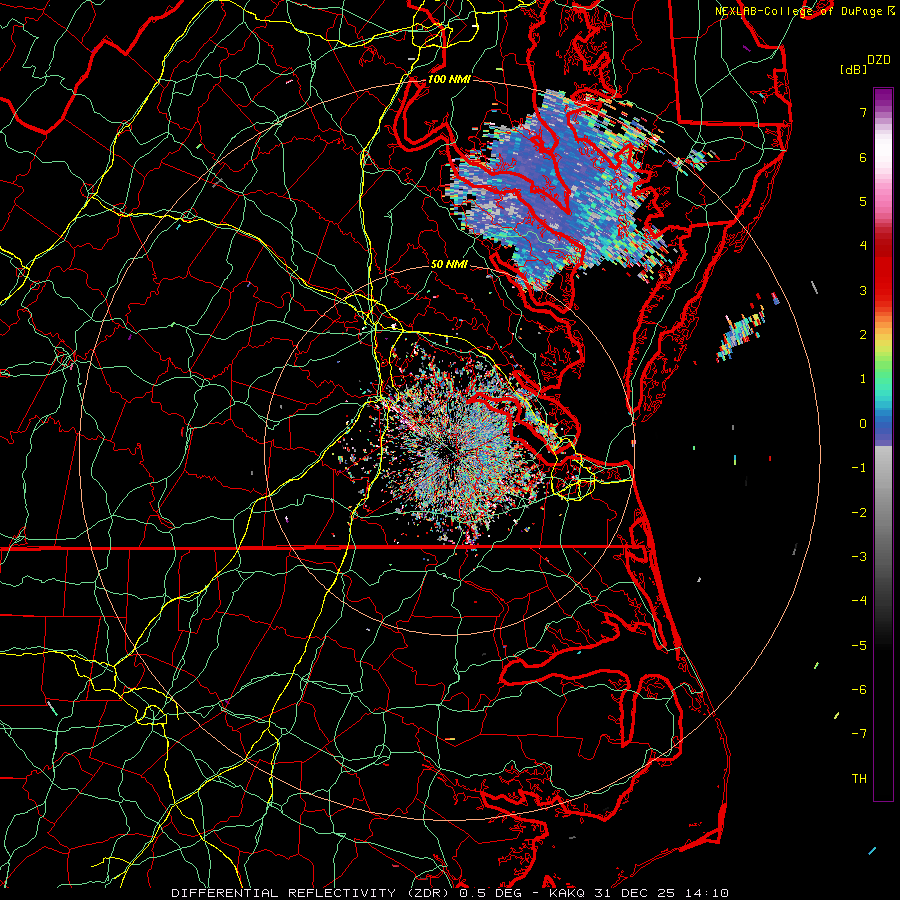The image size is (900, 900).
Task: Click the 100 NMI range ring label
Action: 449,79
